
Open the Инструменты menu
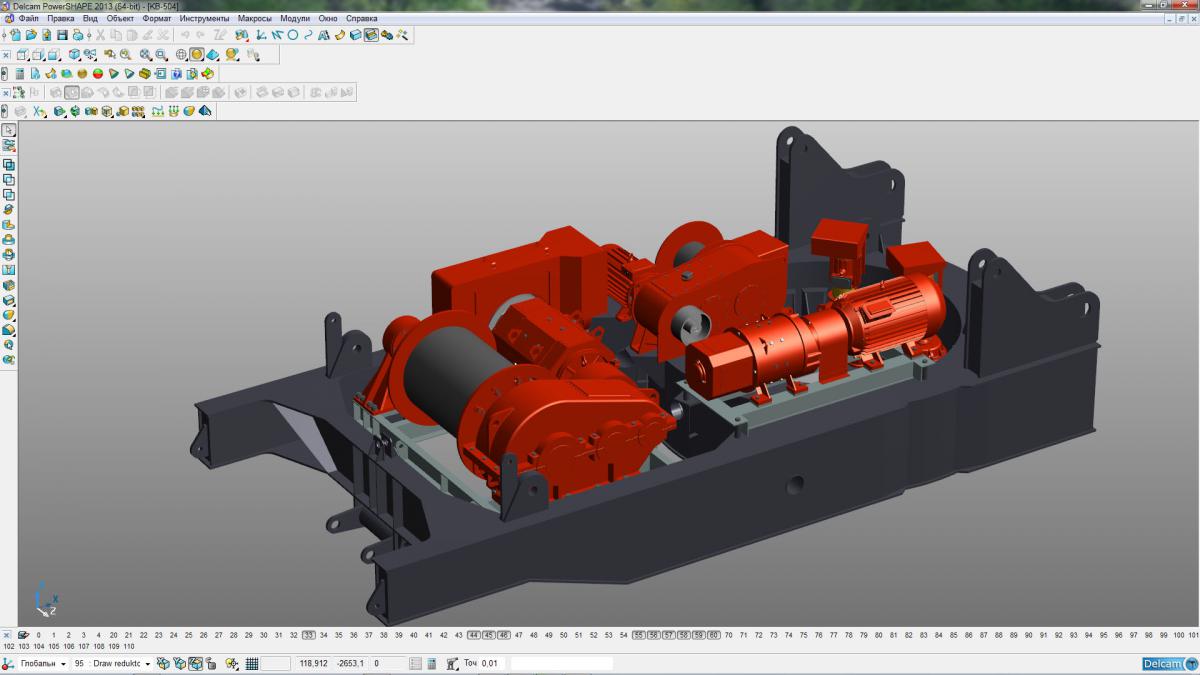point(204,18)
